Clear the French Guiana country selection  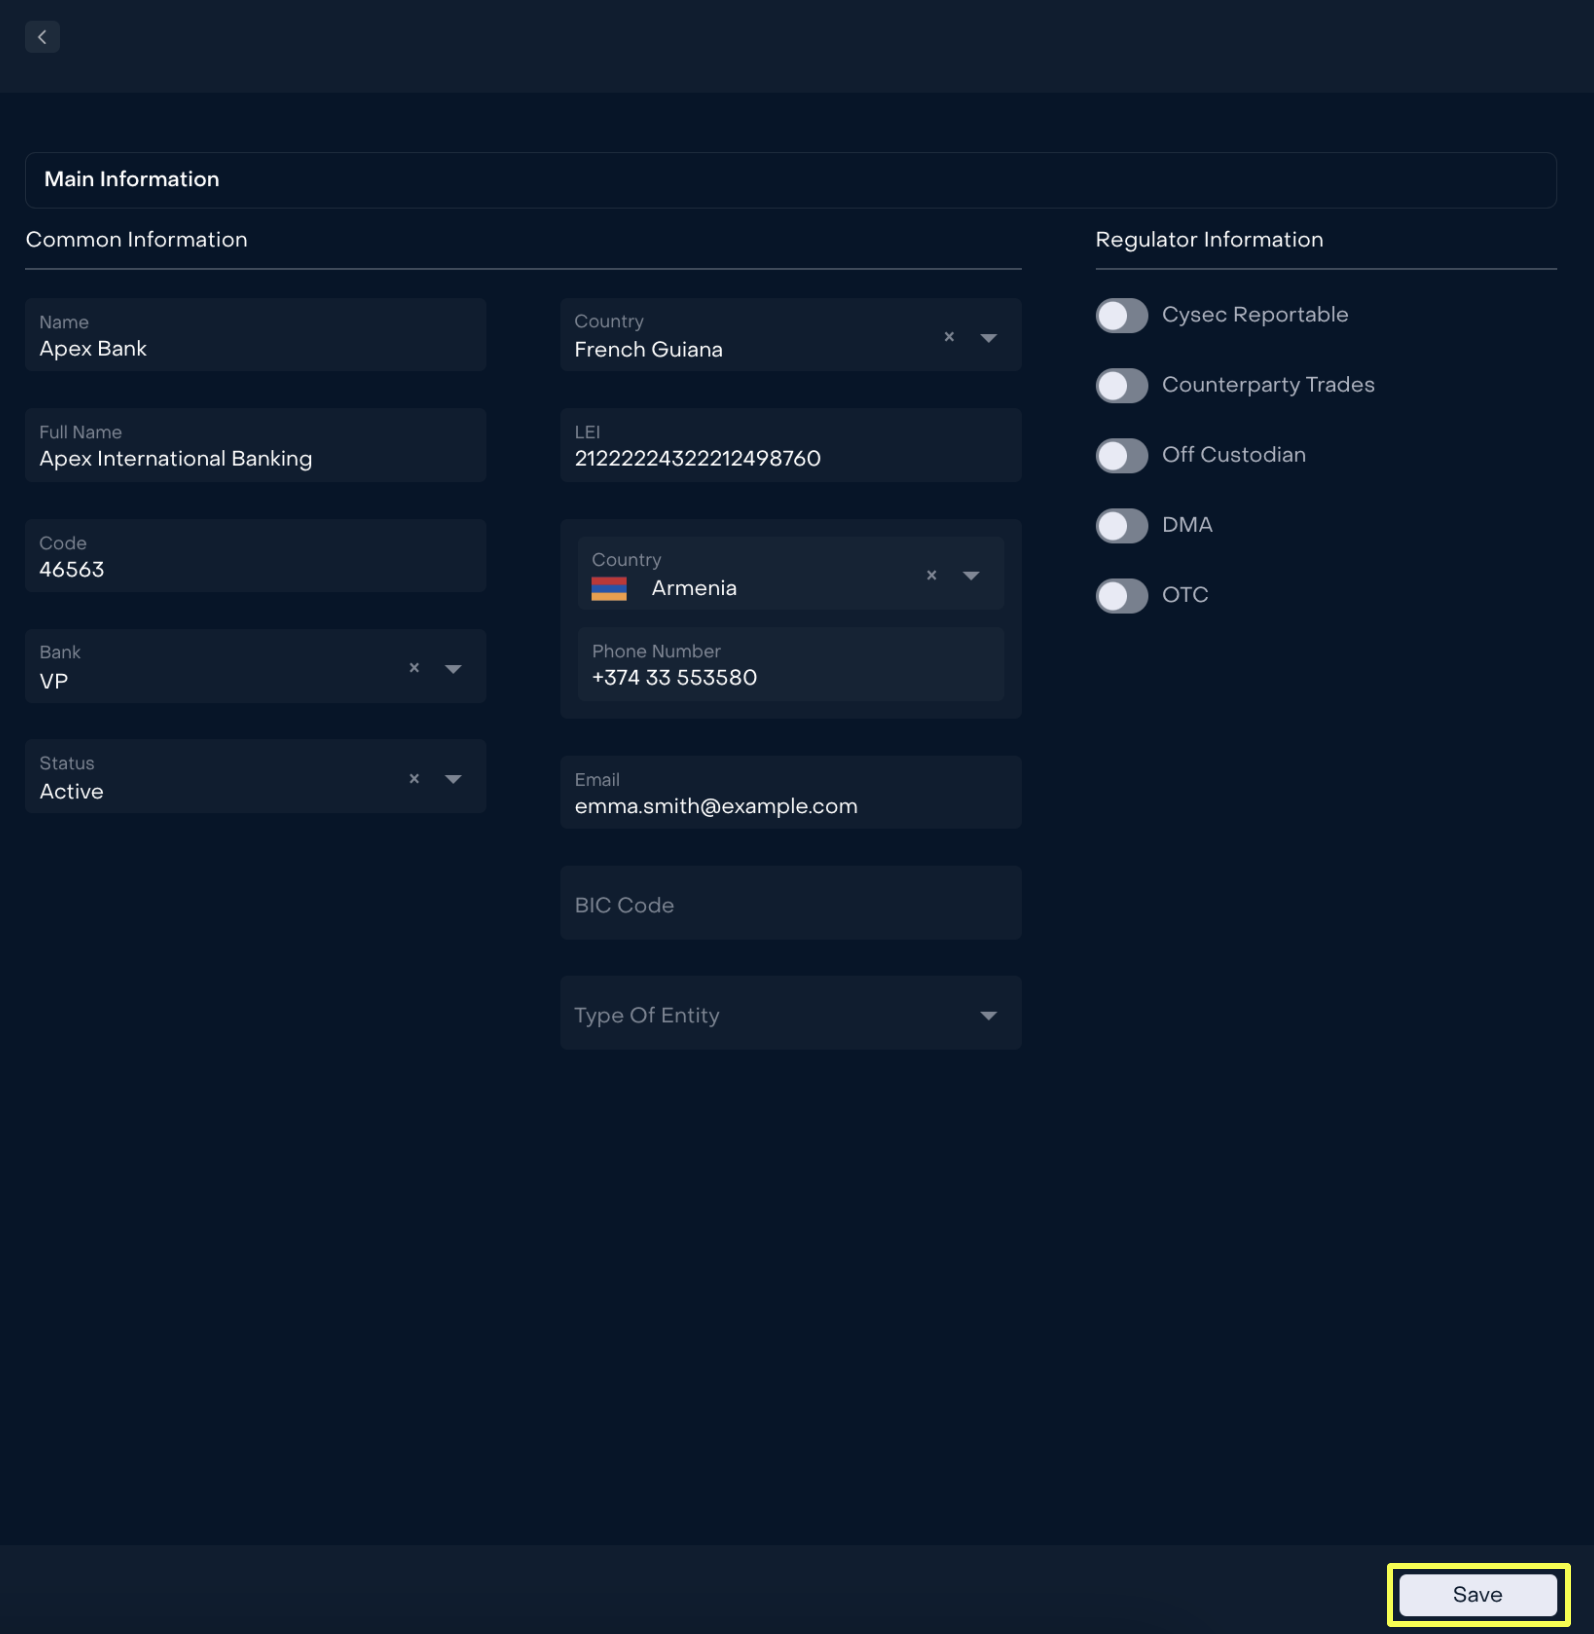pyautogui.click(x=949, y=337)
